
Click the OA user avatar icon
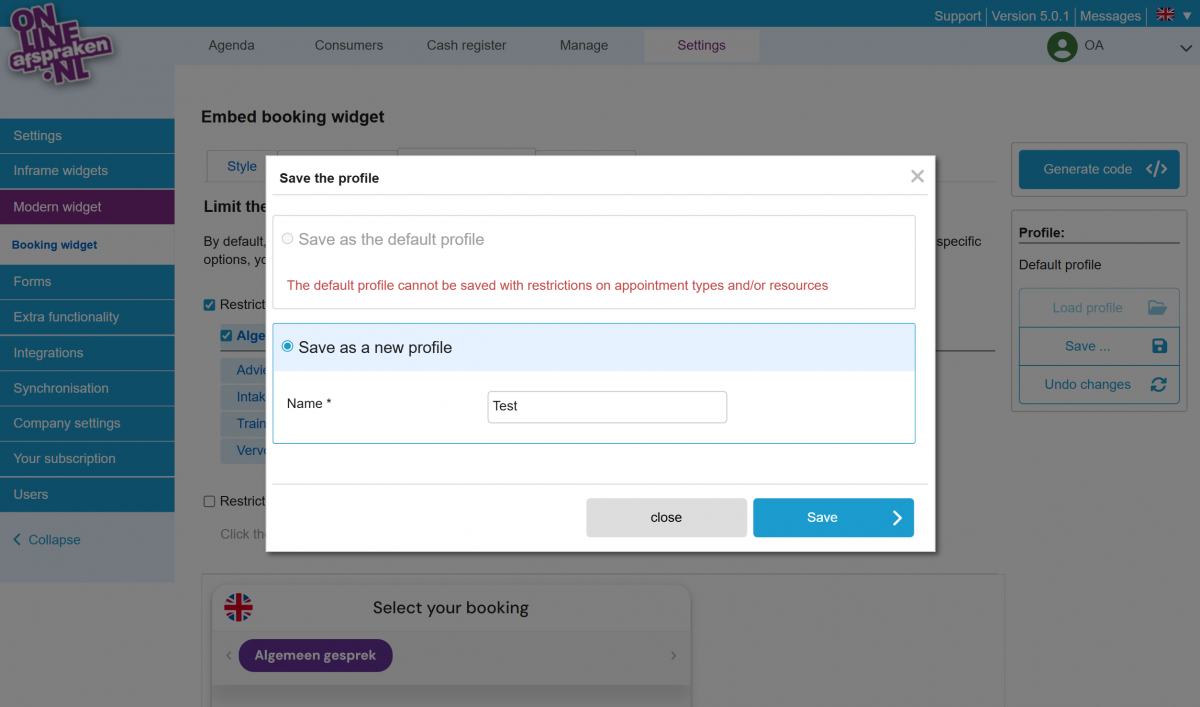coord(1061,46)
